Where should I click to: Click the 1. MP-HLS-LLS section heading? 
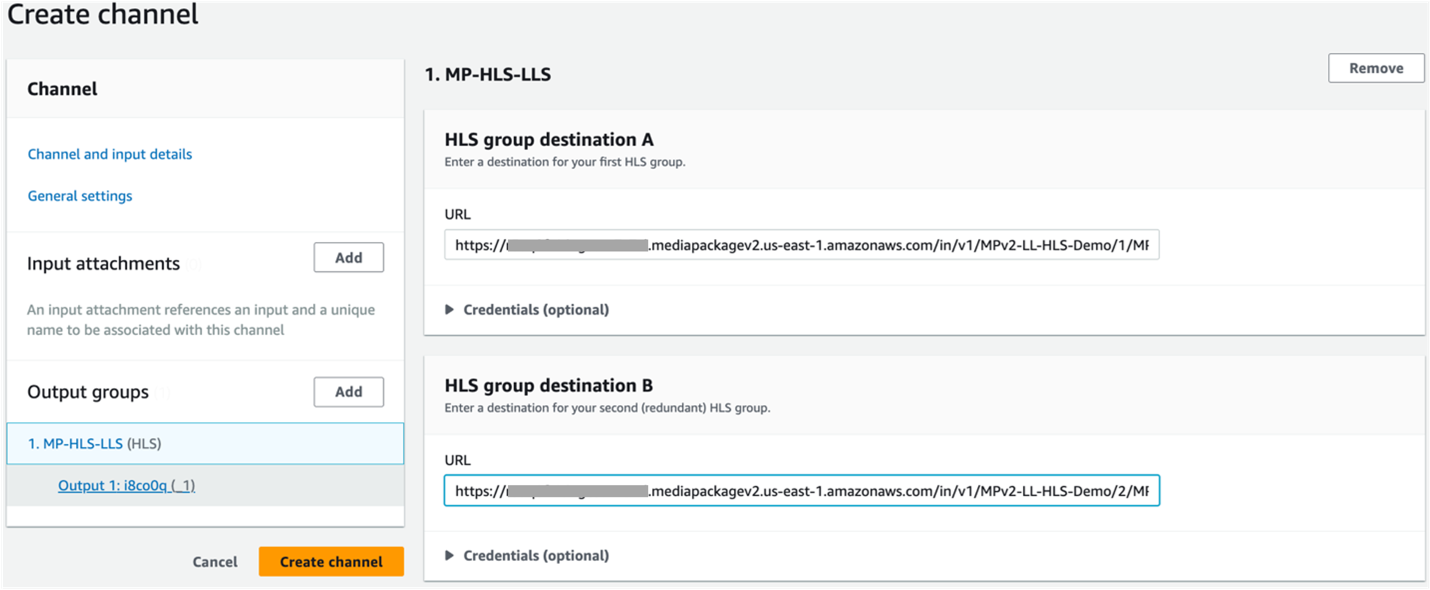[x=488, y=74]
